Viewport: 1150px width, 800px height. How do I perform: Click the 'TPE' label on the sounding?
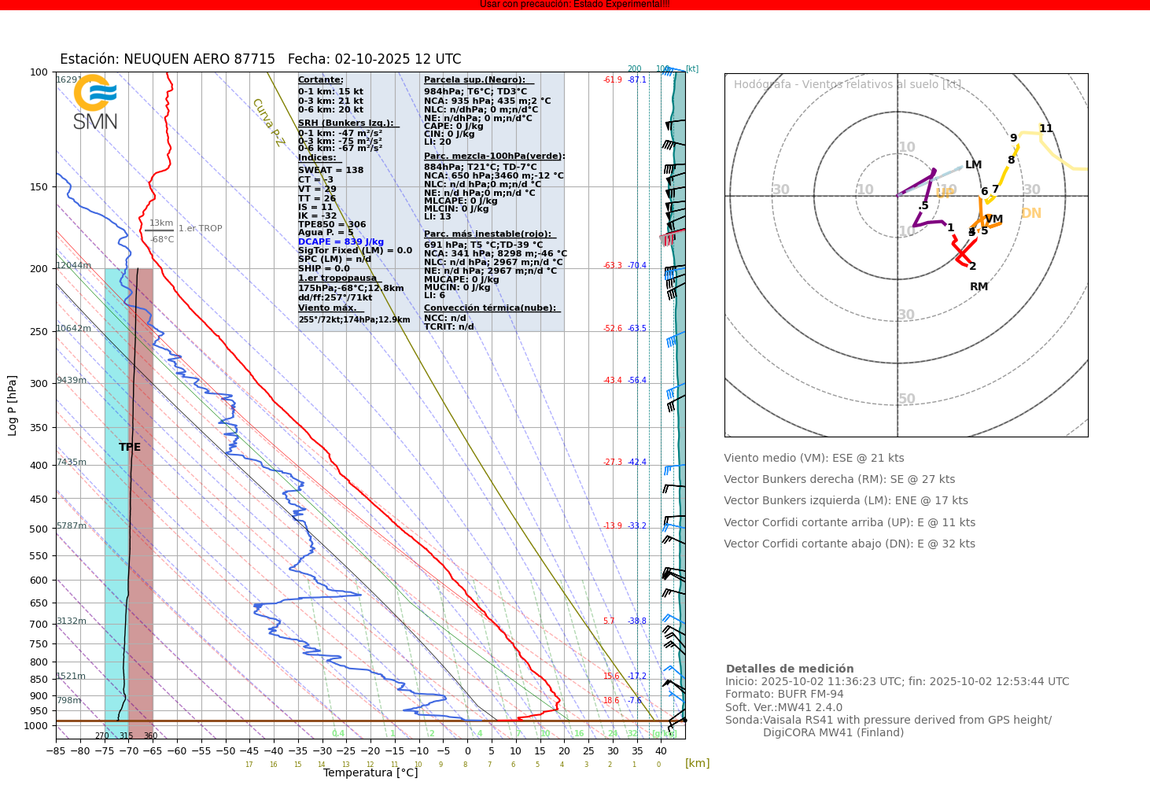(x=130, y=447)
